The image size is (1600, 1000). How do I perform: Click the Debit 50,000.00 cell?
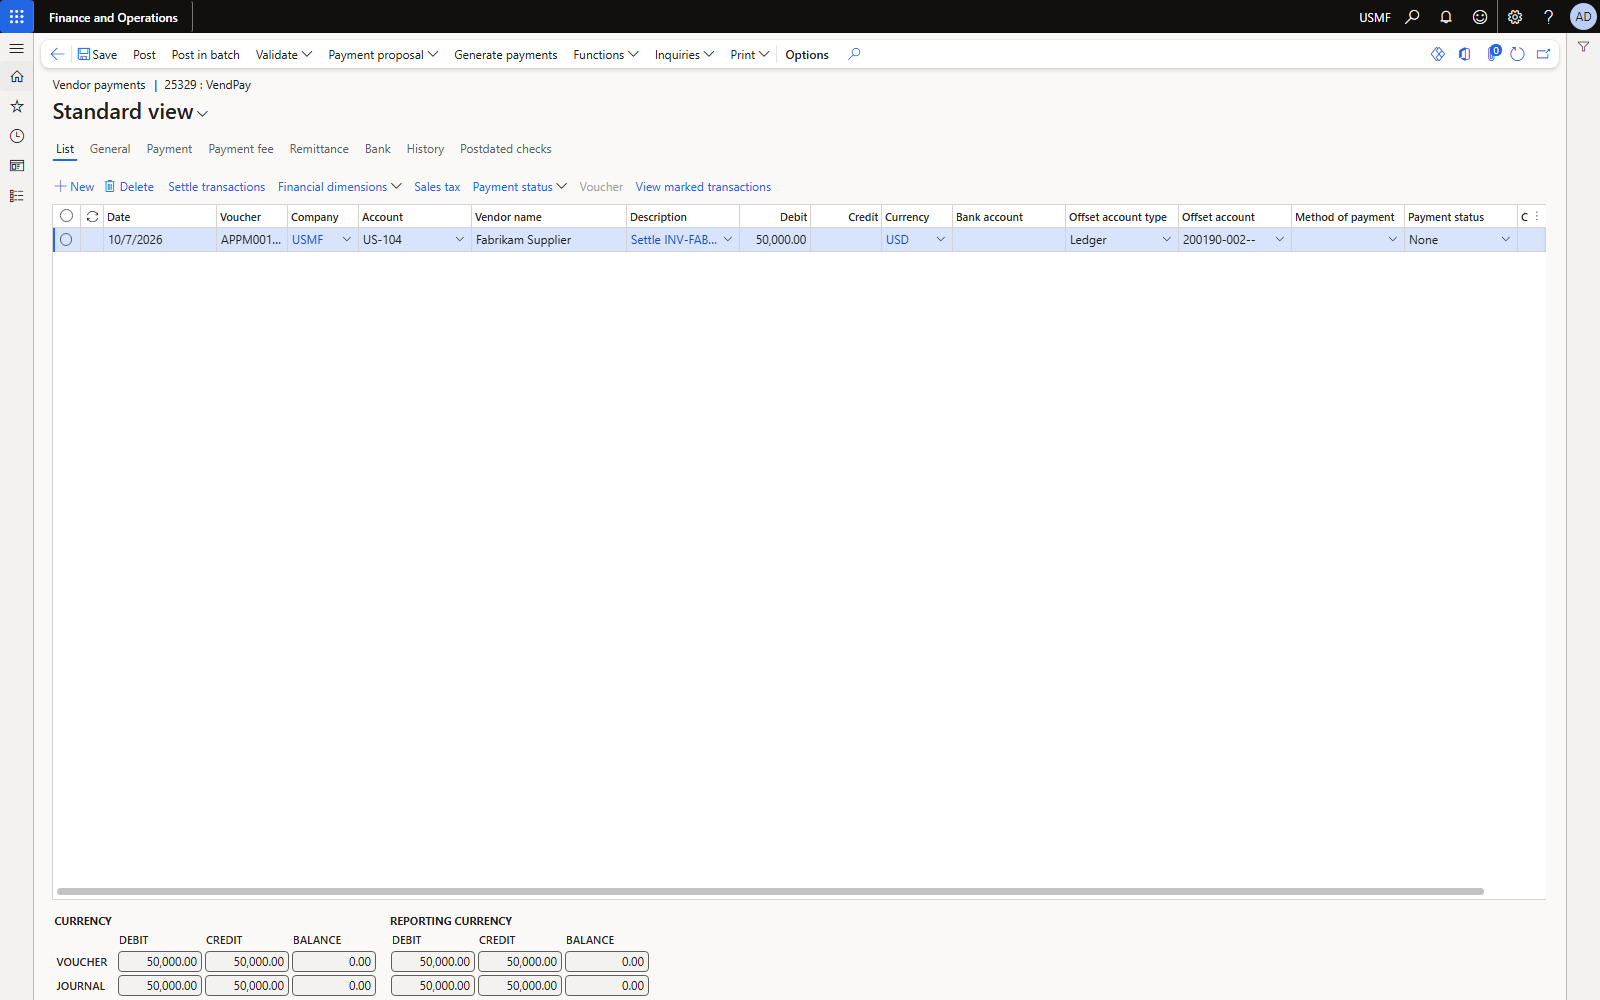point(775,240)
